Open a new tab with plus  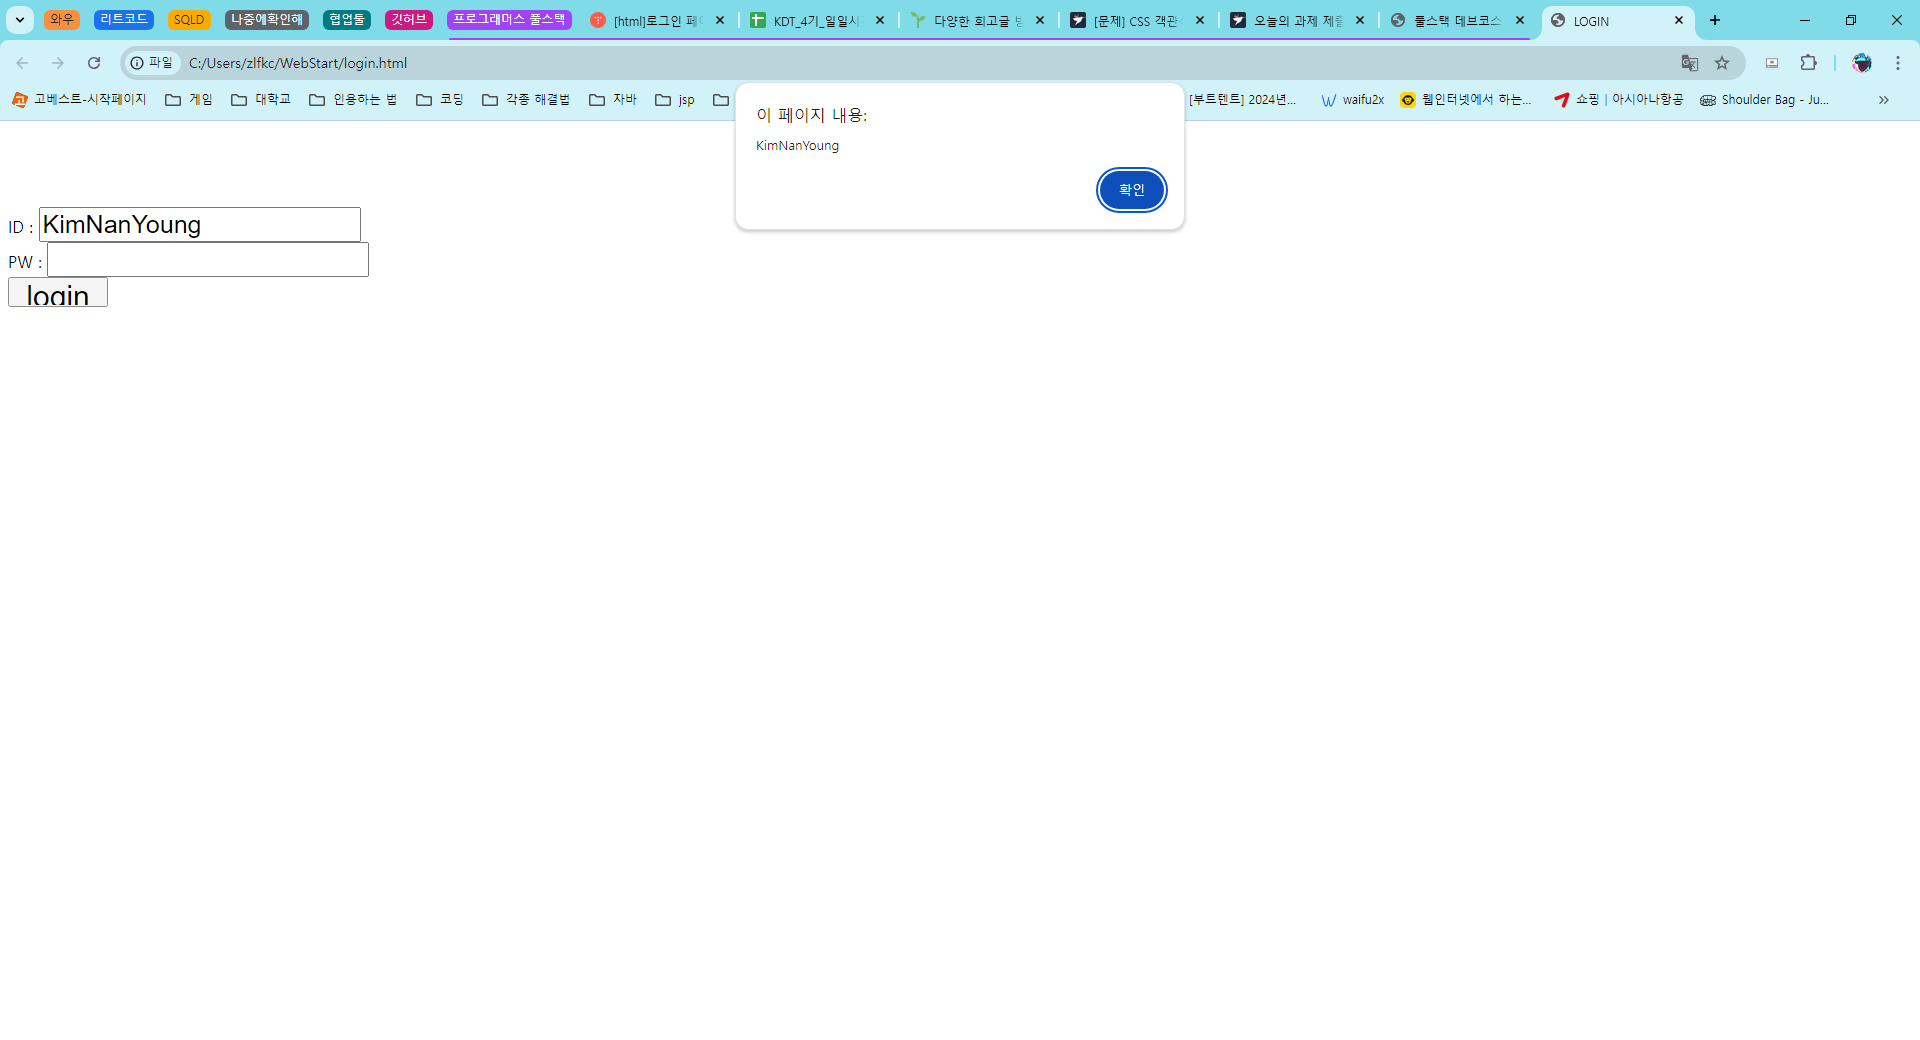click(1715, 20)
